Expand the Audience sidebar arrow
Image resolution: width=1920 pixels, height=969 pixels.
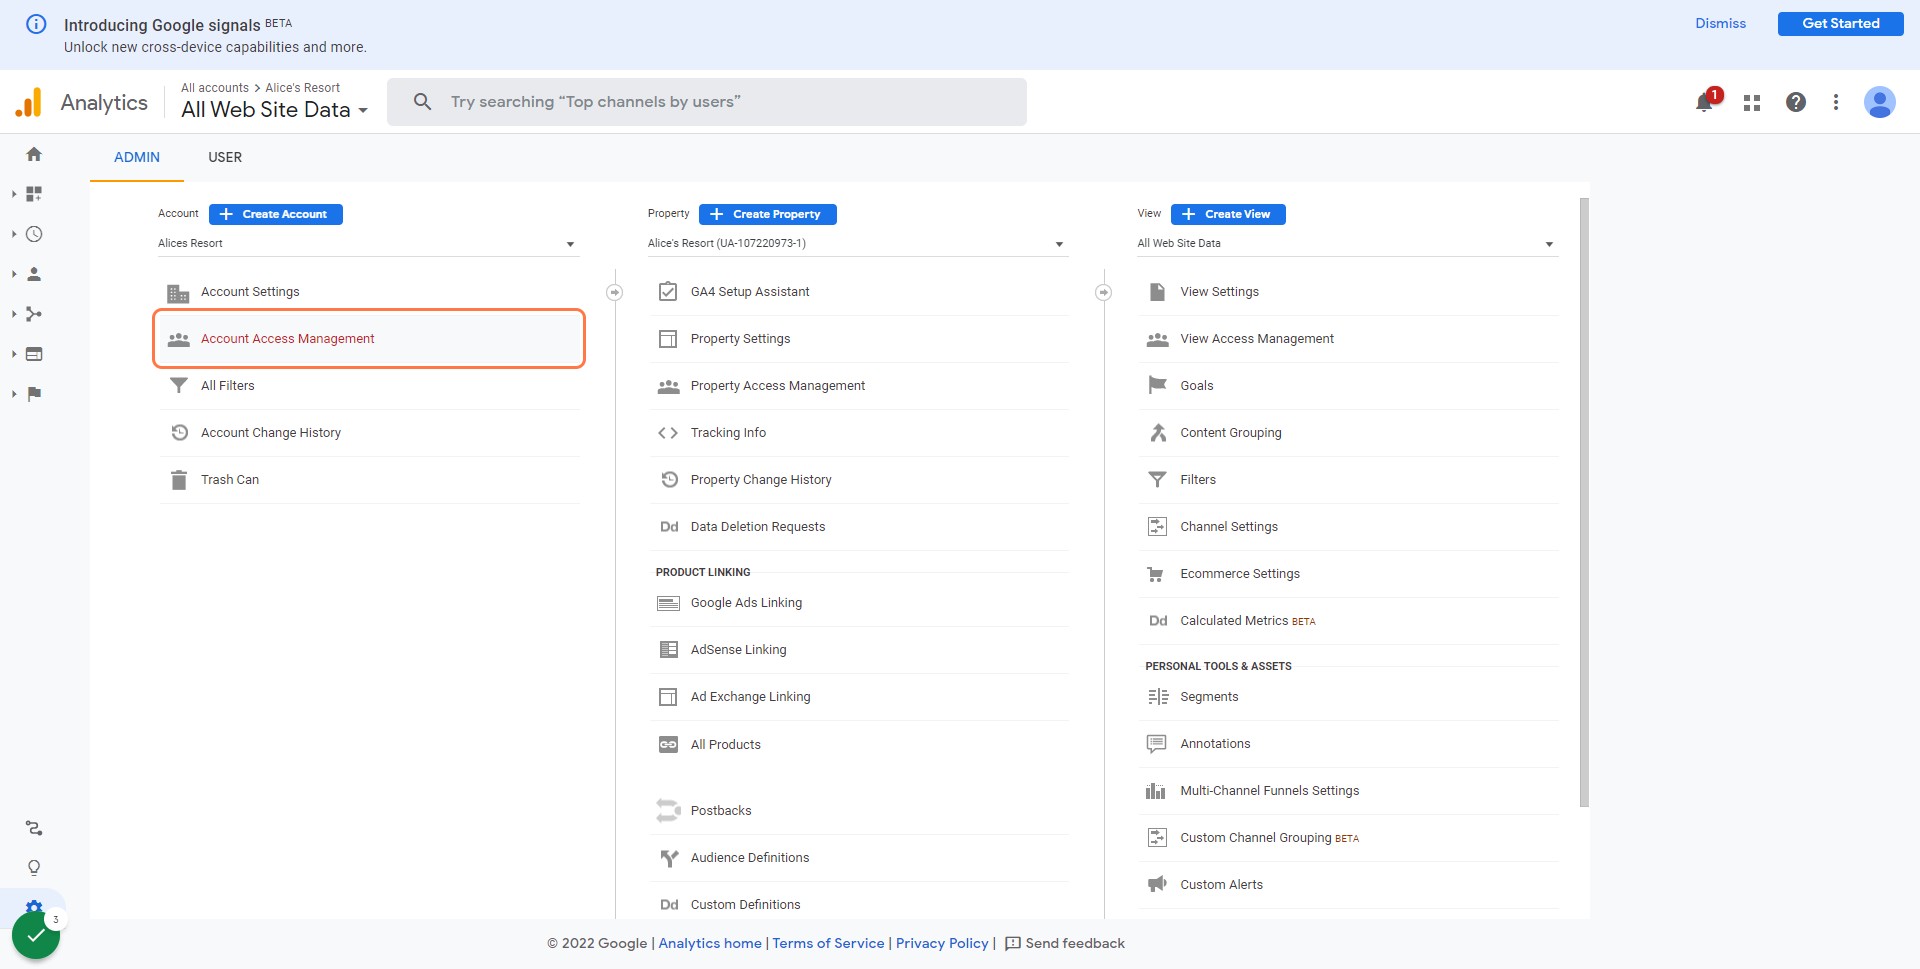coord(14,274)
